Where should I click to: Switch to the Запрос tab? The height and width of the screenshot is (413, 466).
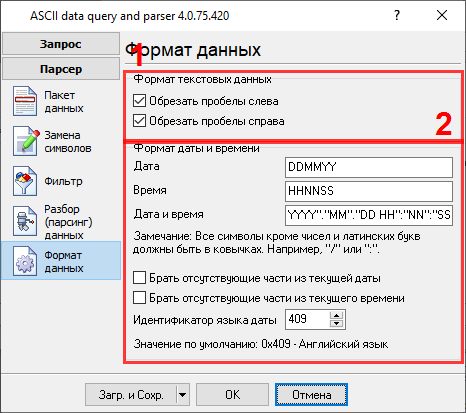(x=61, y=44)
